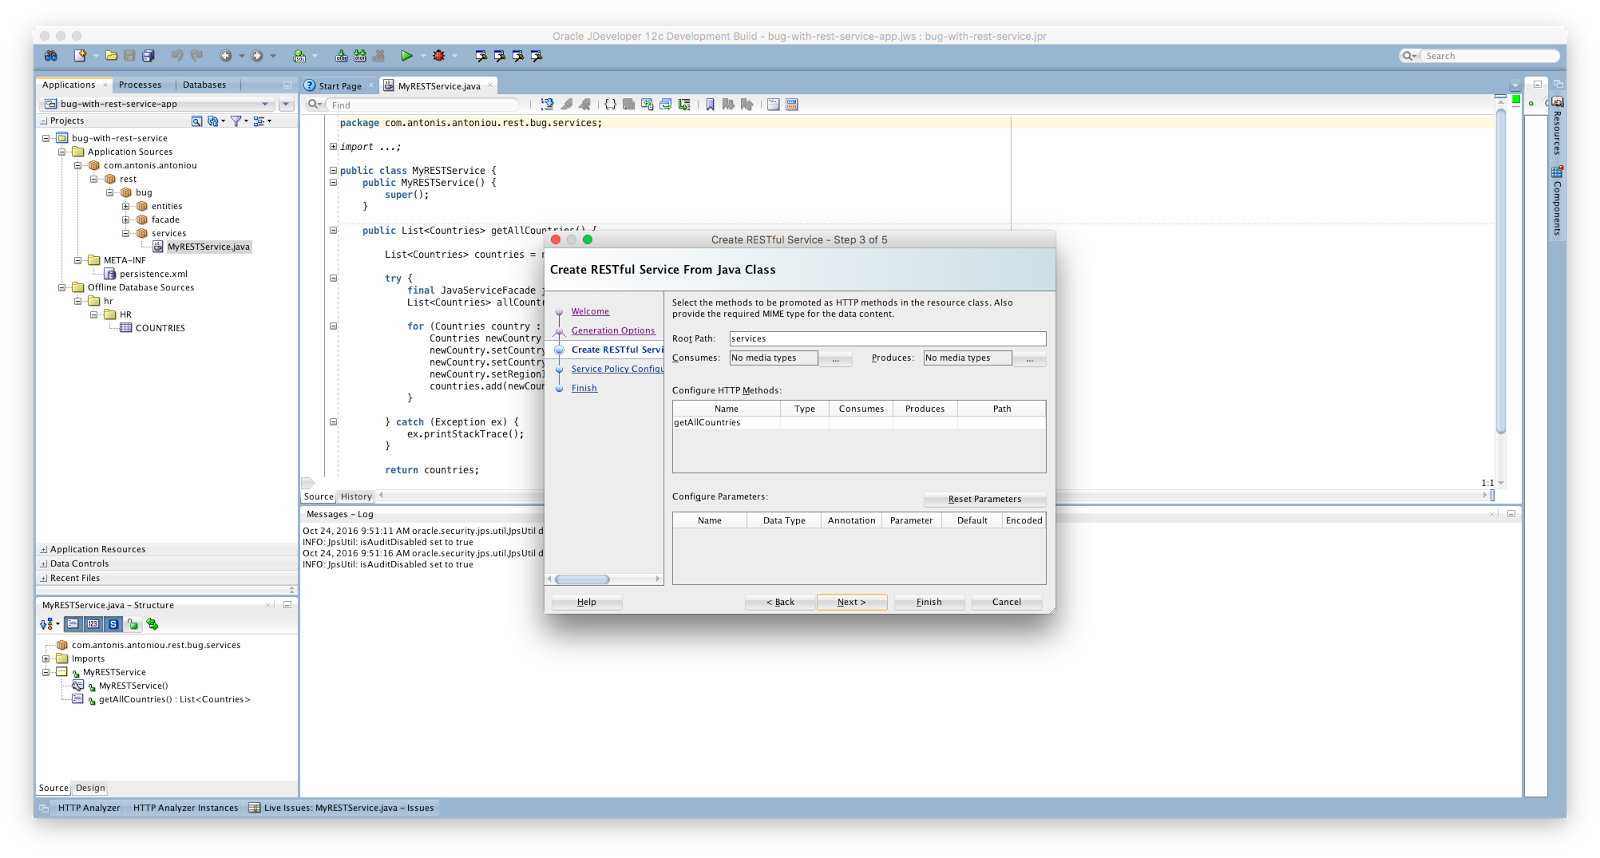The height and width of the screenshot is (858, 1600).
Task: Open the sort dropdown in Structure toolbar
Action: click(x=49, y=624)
